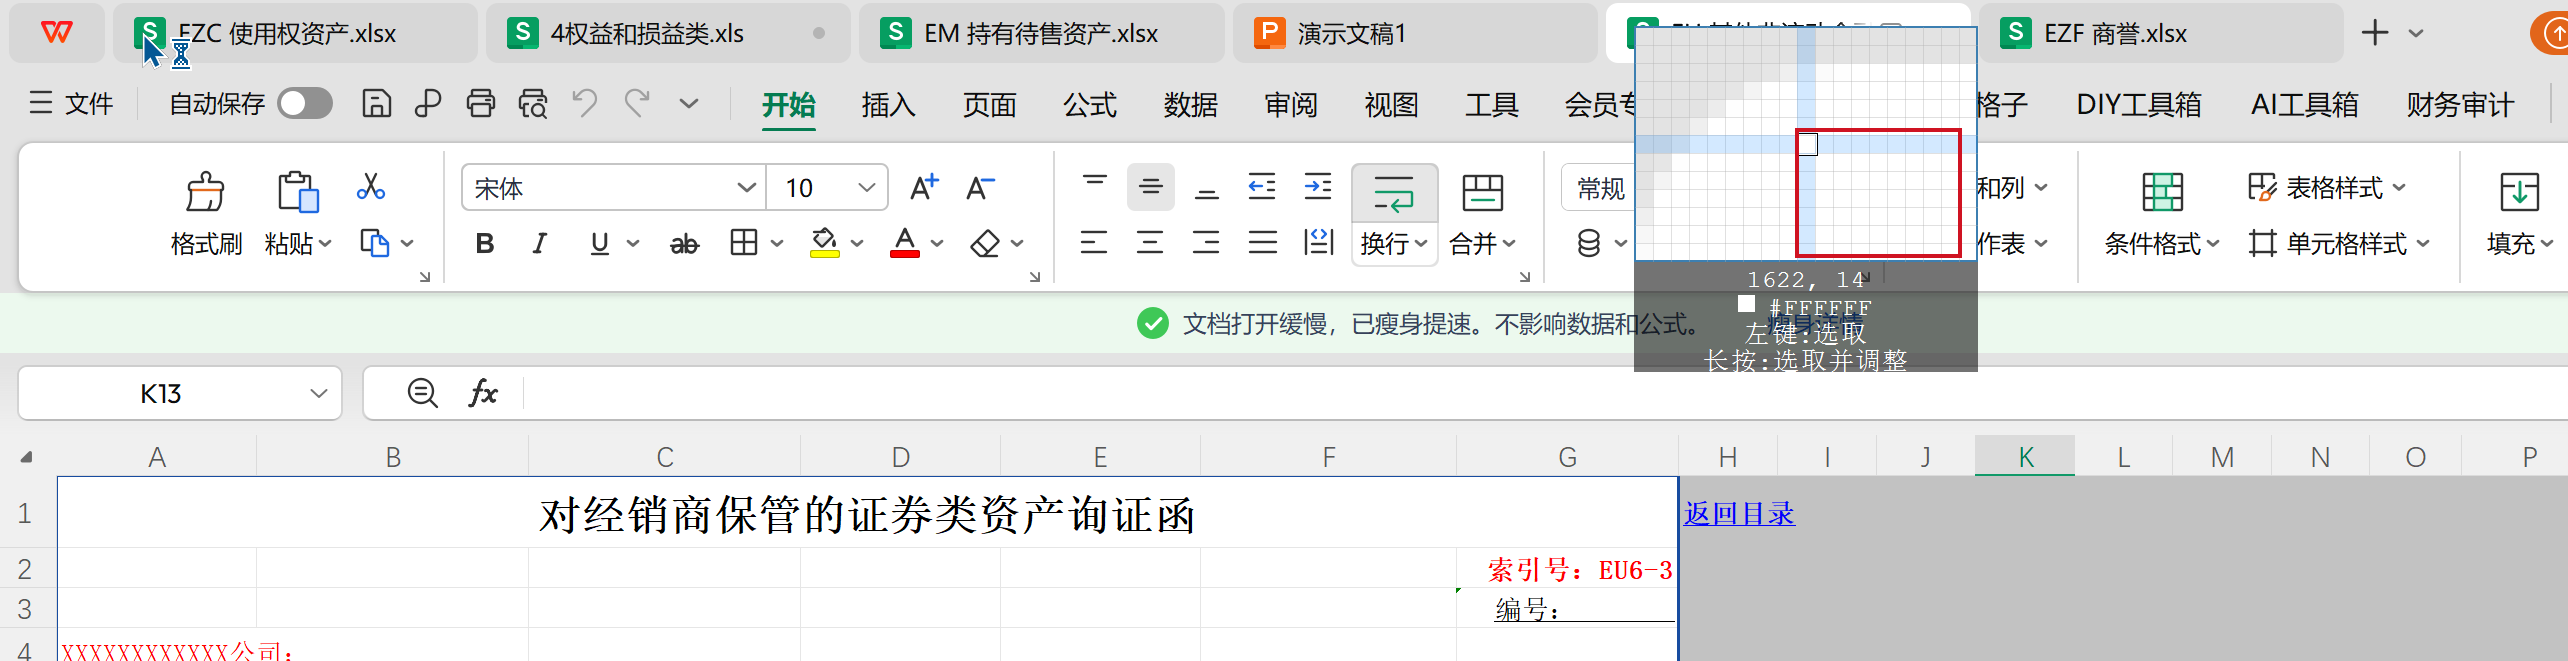
Task: Open font color dropdown arrow
Action: (x=937, y=243)
